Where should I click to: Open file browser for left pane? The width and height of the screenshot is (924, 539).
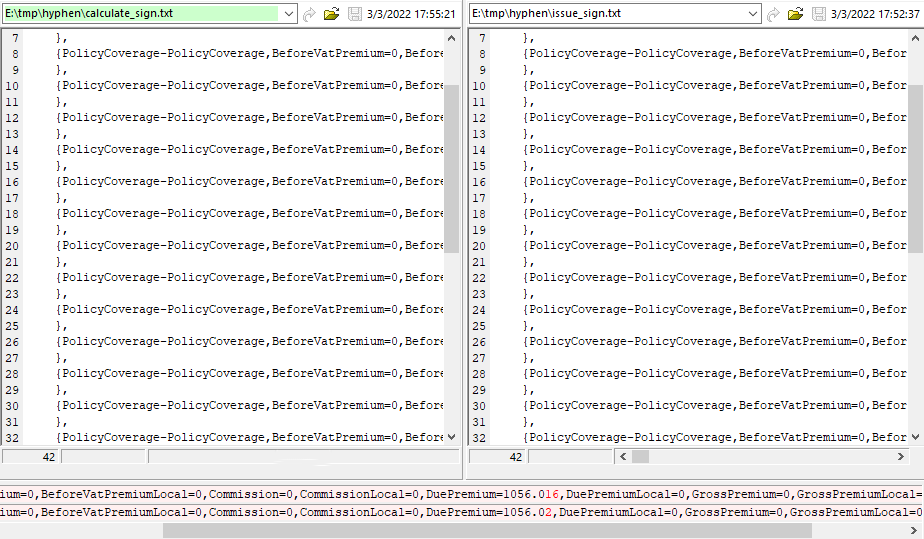click(x=332, y=14)
